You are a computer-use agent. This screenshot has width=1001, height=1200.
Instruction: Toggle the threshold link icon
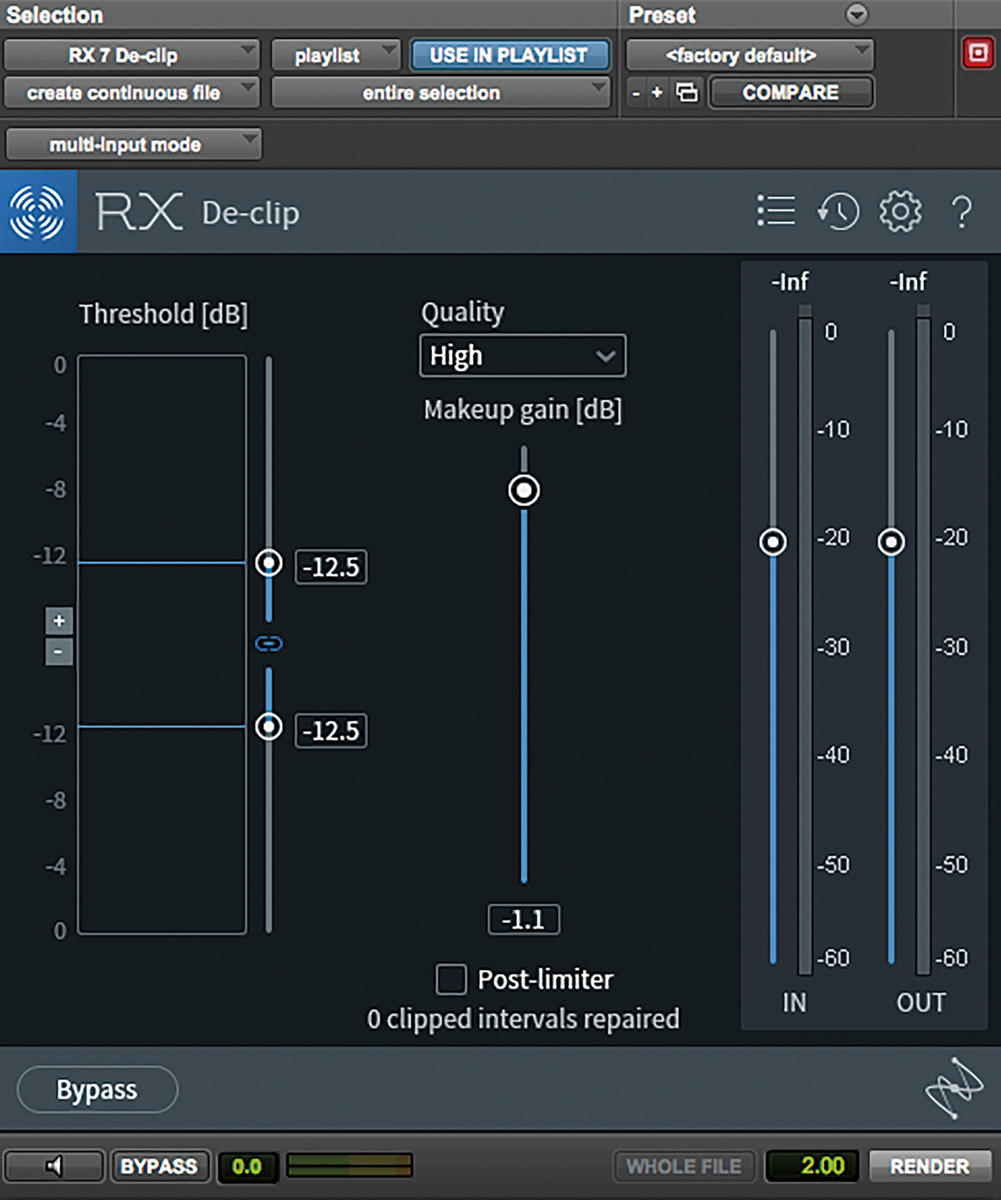coord(269,644)
